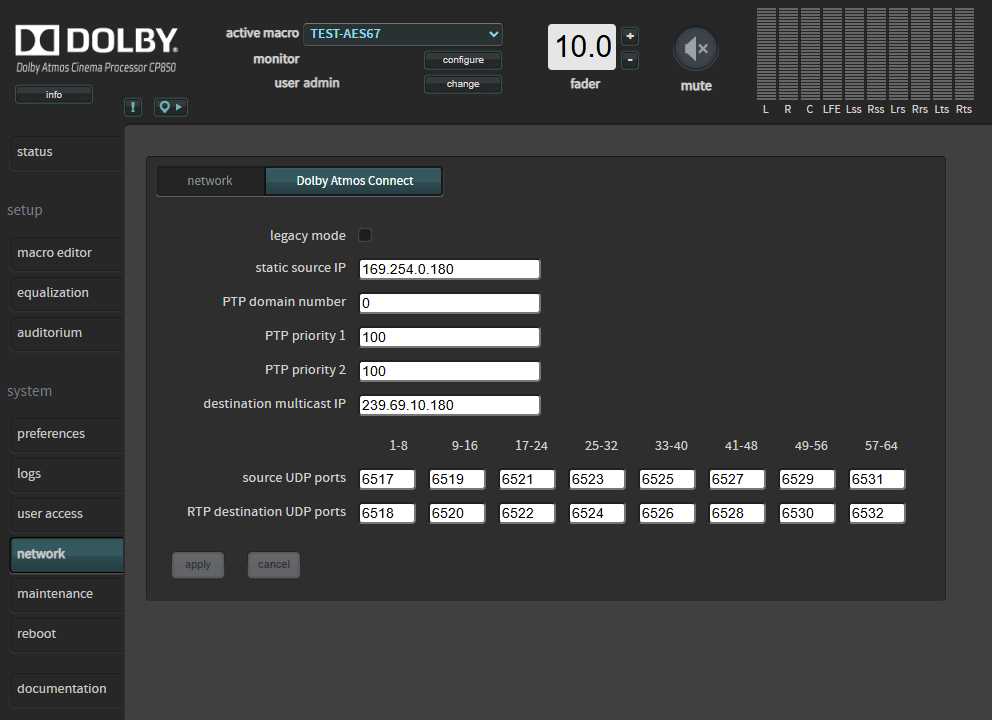
Task: Click the location pin play icon button
Action: 171,107
